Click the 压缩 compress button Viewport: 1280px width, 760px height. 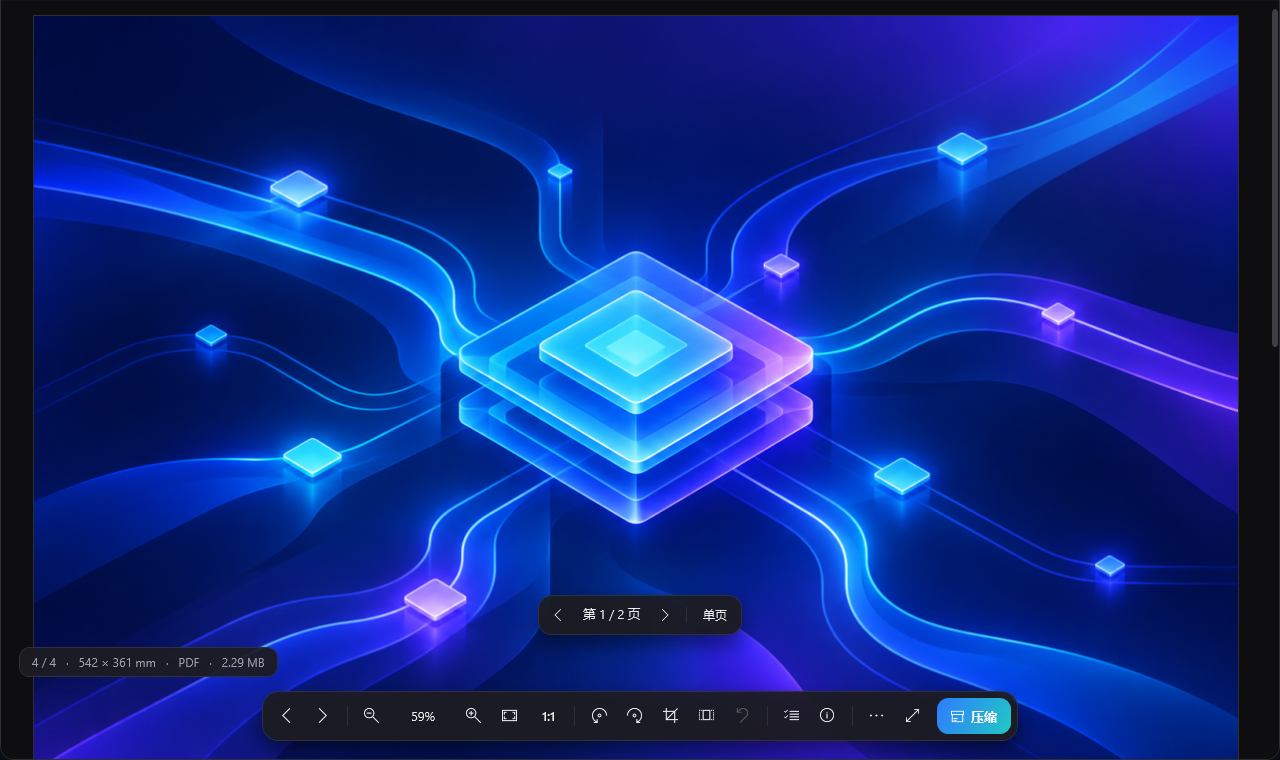click(974, 716)
